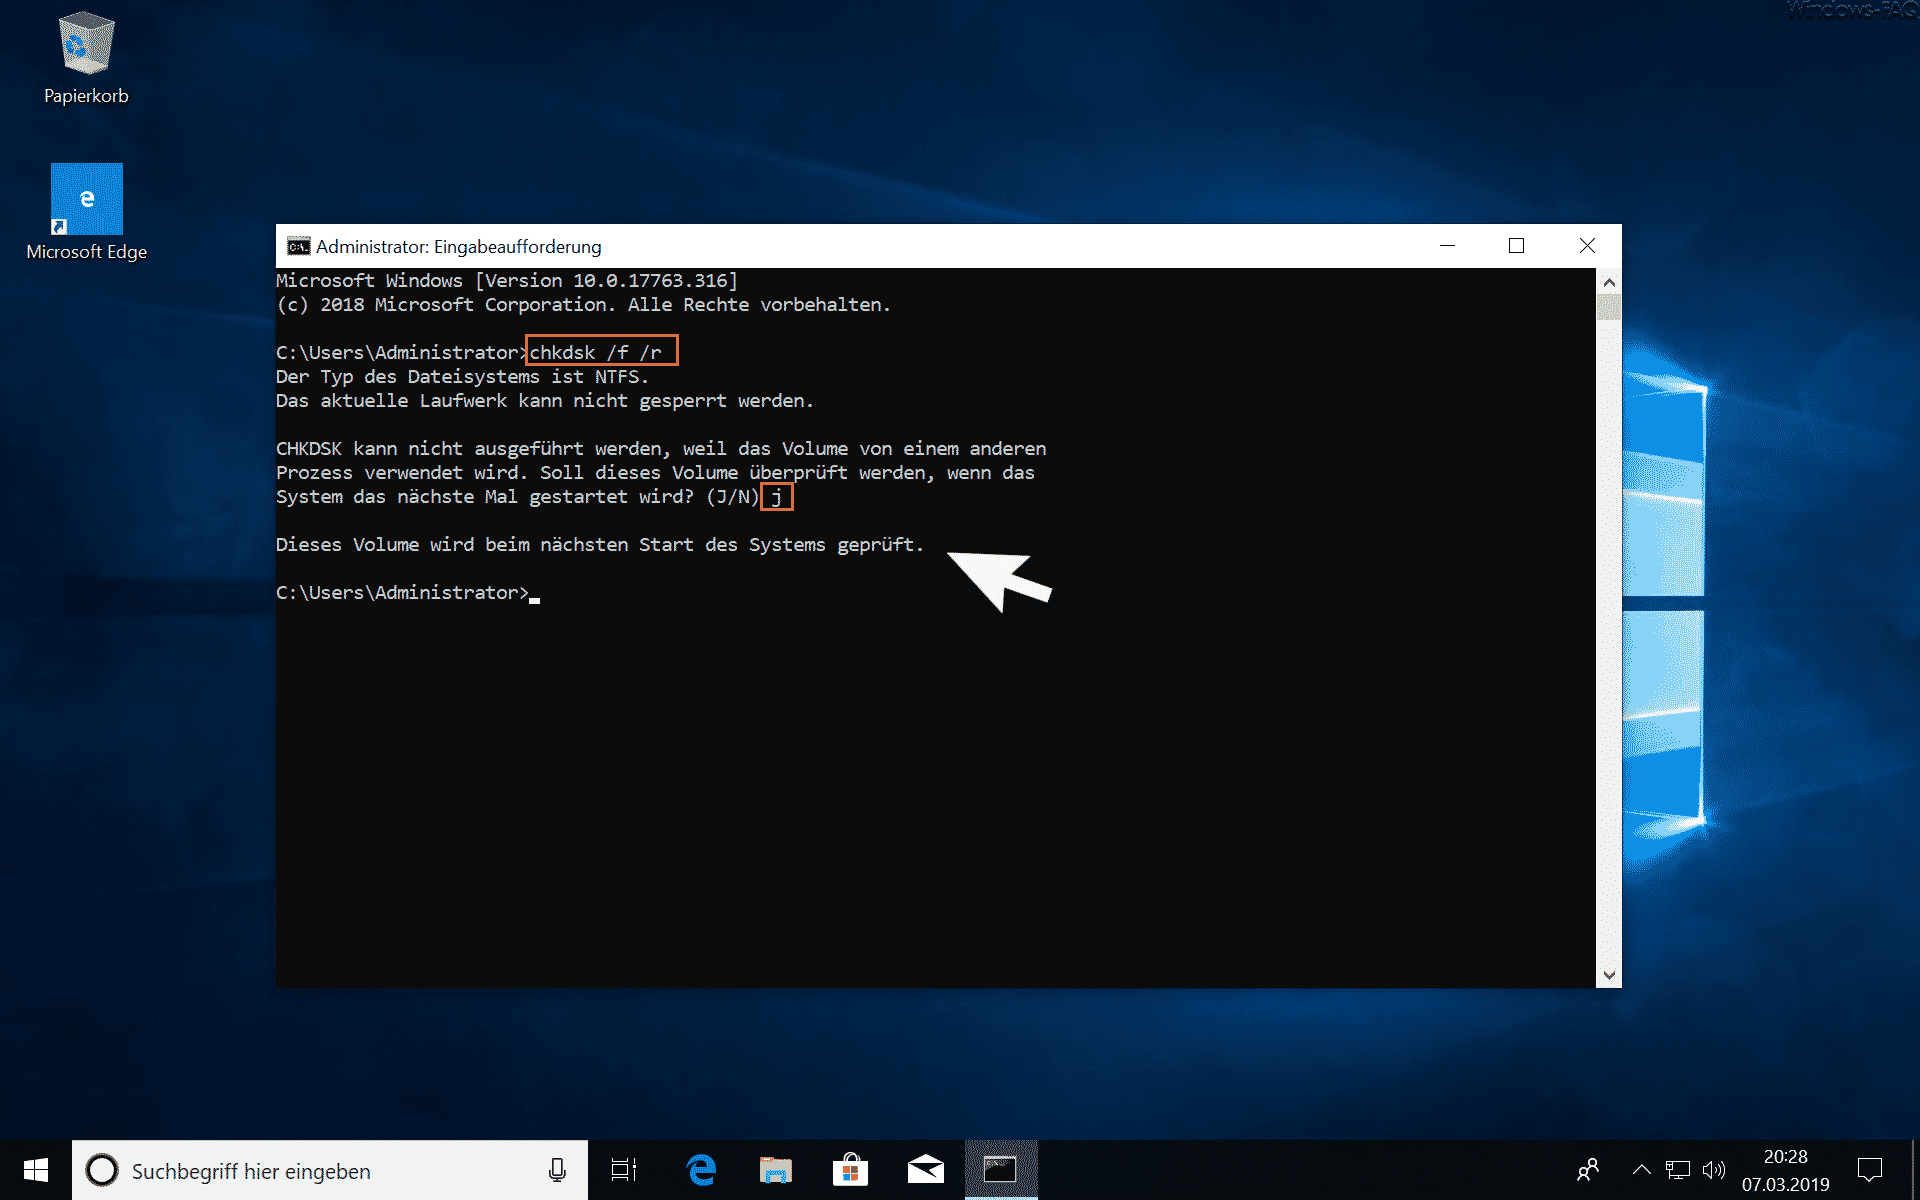Viewport: 1920px width, 1200px height.
Task: Open Microsoft Store from the taskbar
Action: click(850, 1170)
